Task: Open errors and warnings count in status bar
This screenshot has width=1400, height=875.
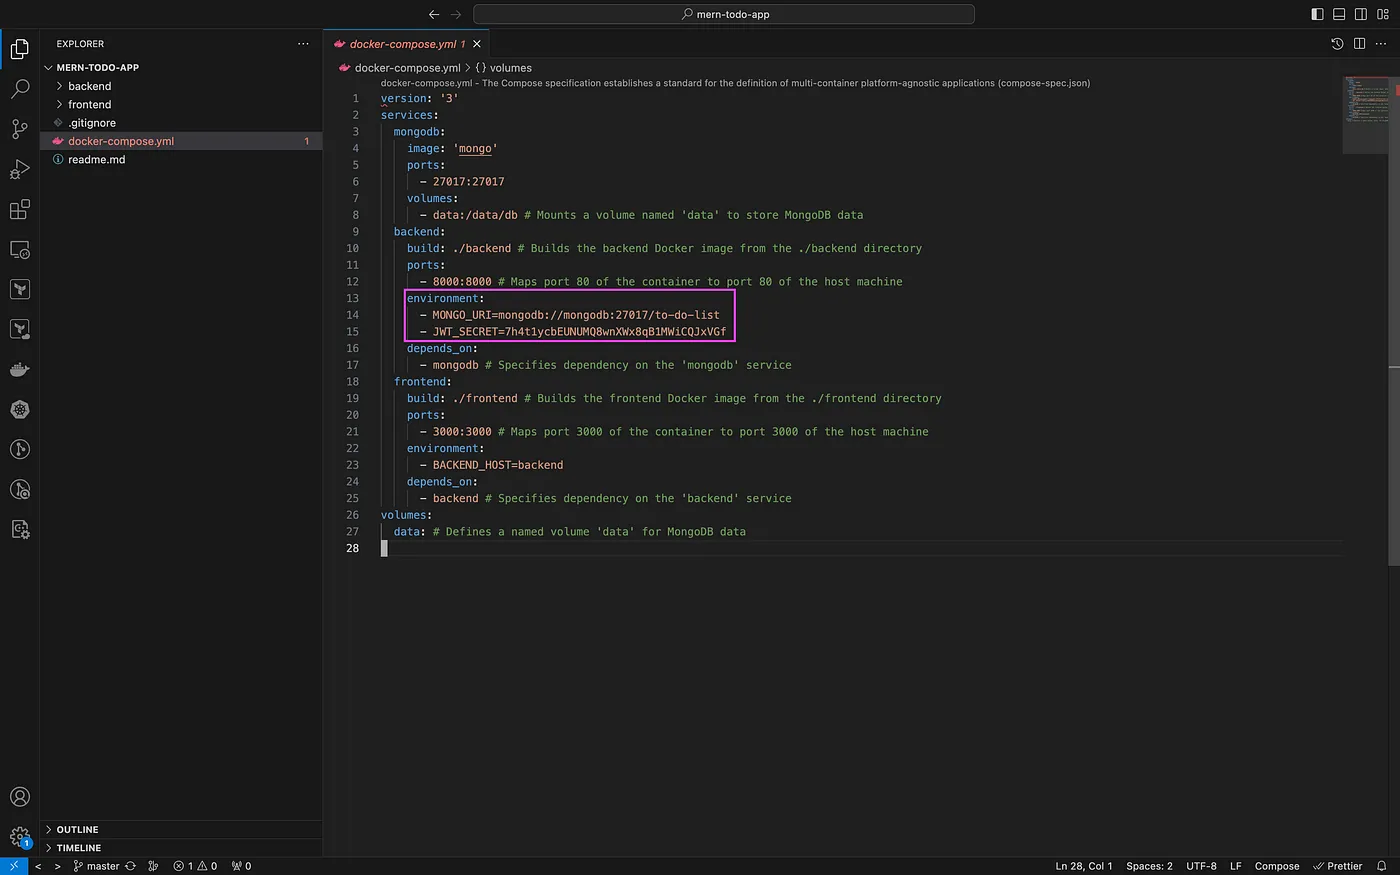Action: click(x=195, y=866)
